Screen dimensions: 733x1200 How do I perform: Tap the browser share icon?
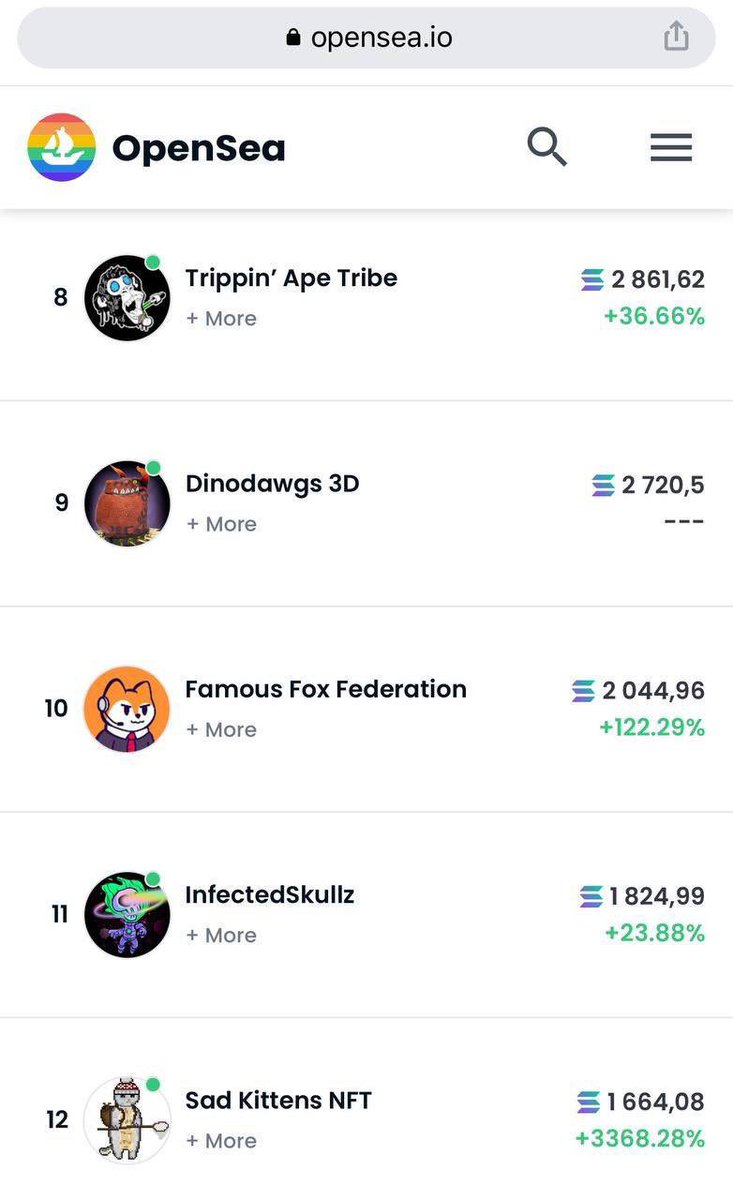point(677,37)
